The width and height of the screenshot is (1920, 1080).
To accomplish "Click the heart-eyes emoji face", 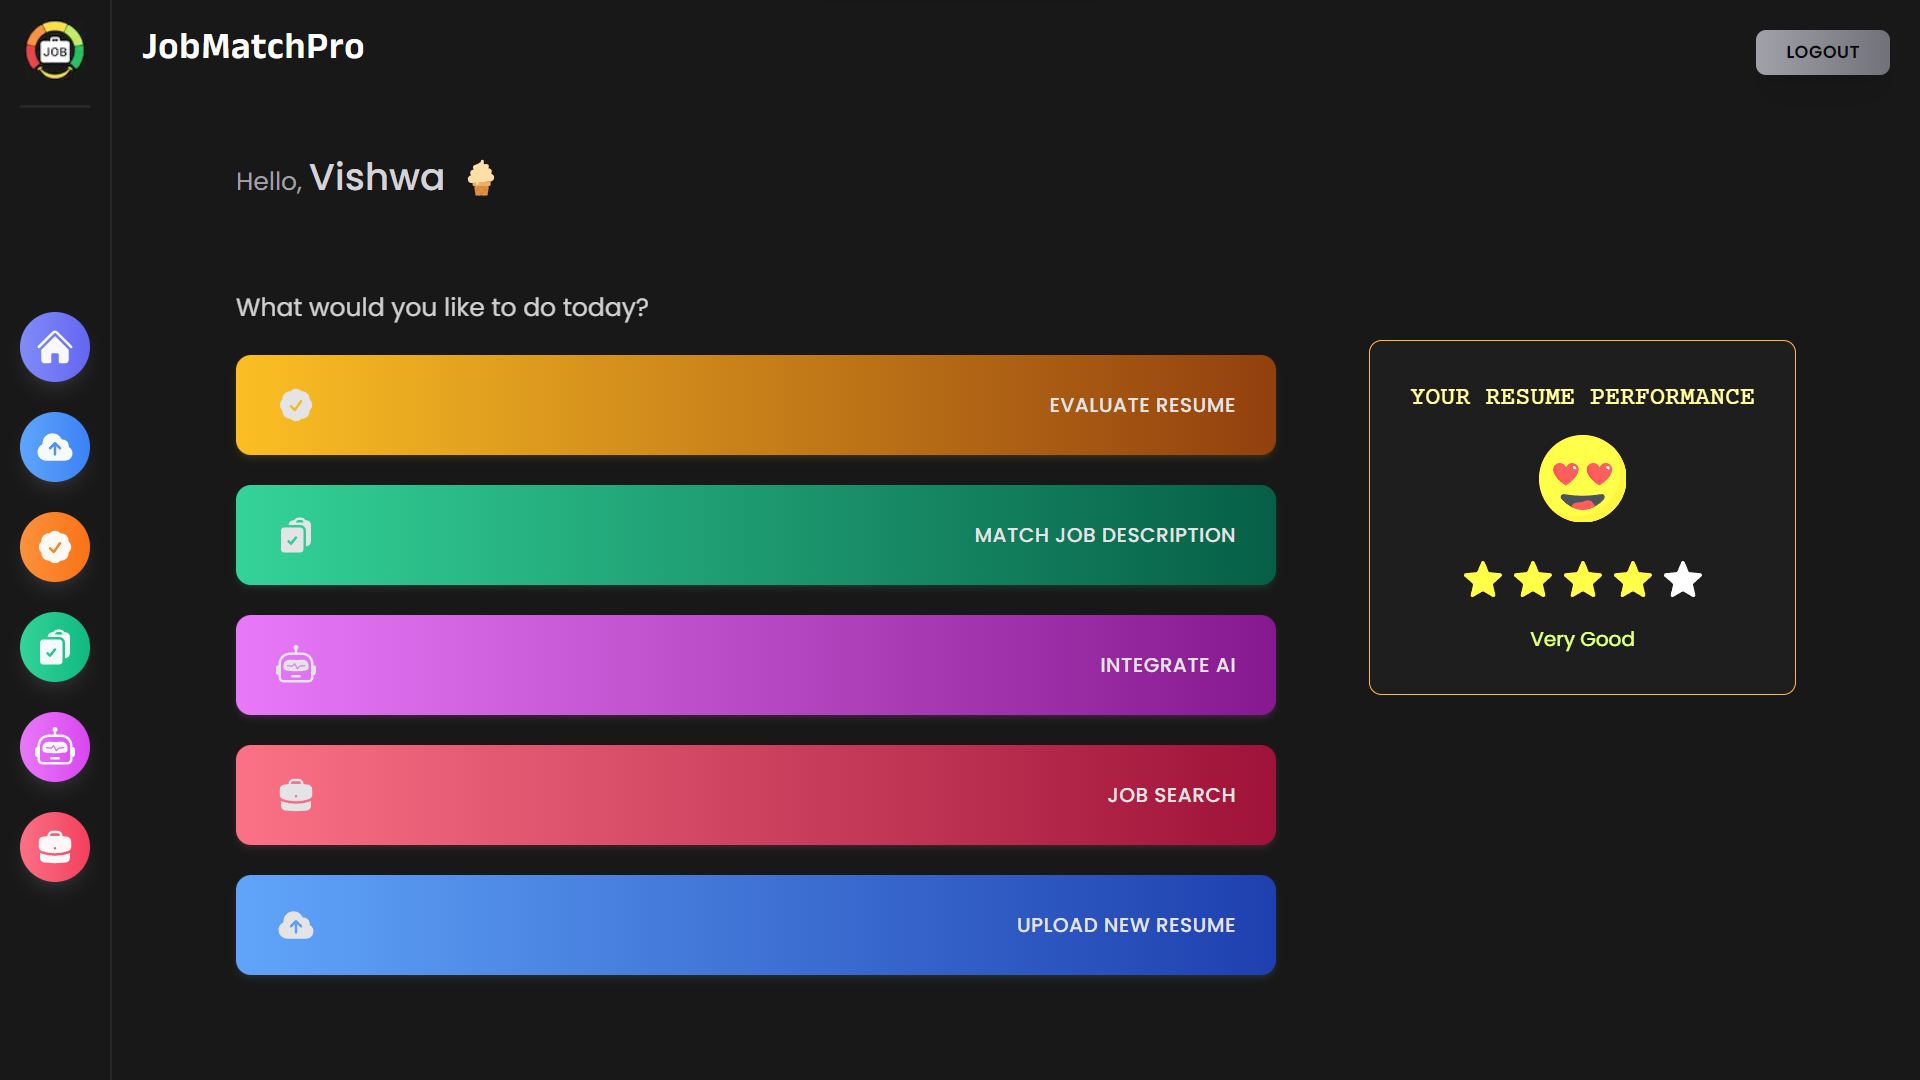I will pos(1582,479).
